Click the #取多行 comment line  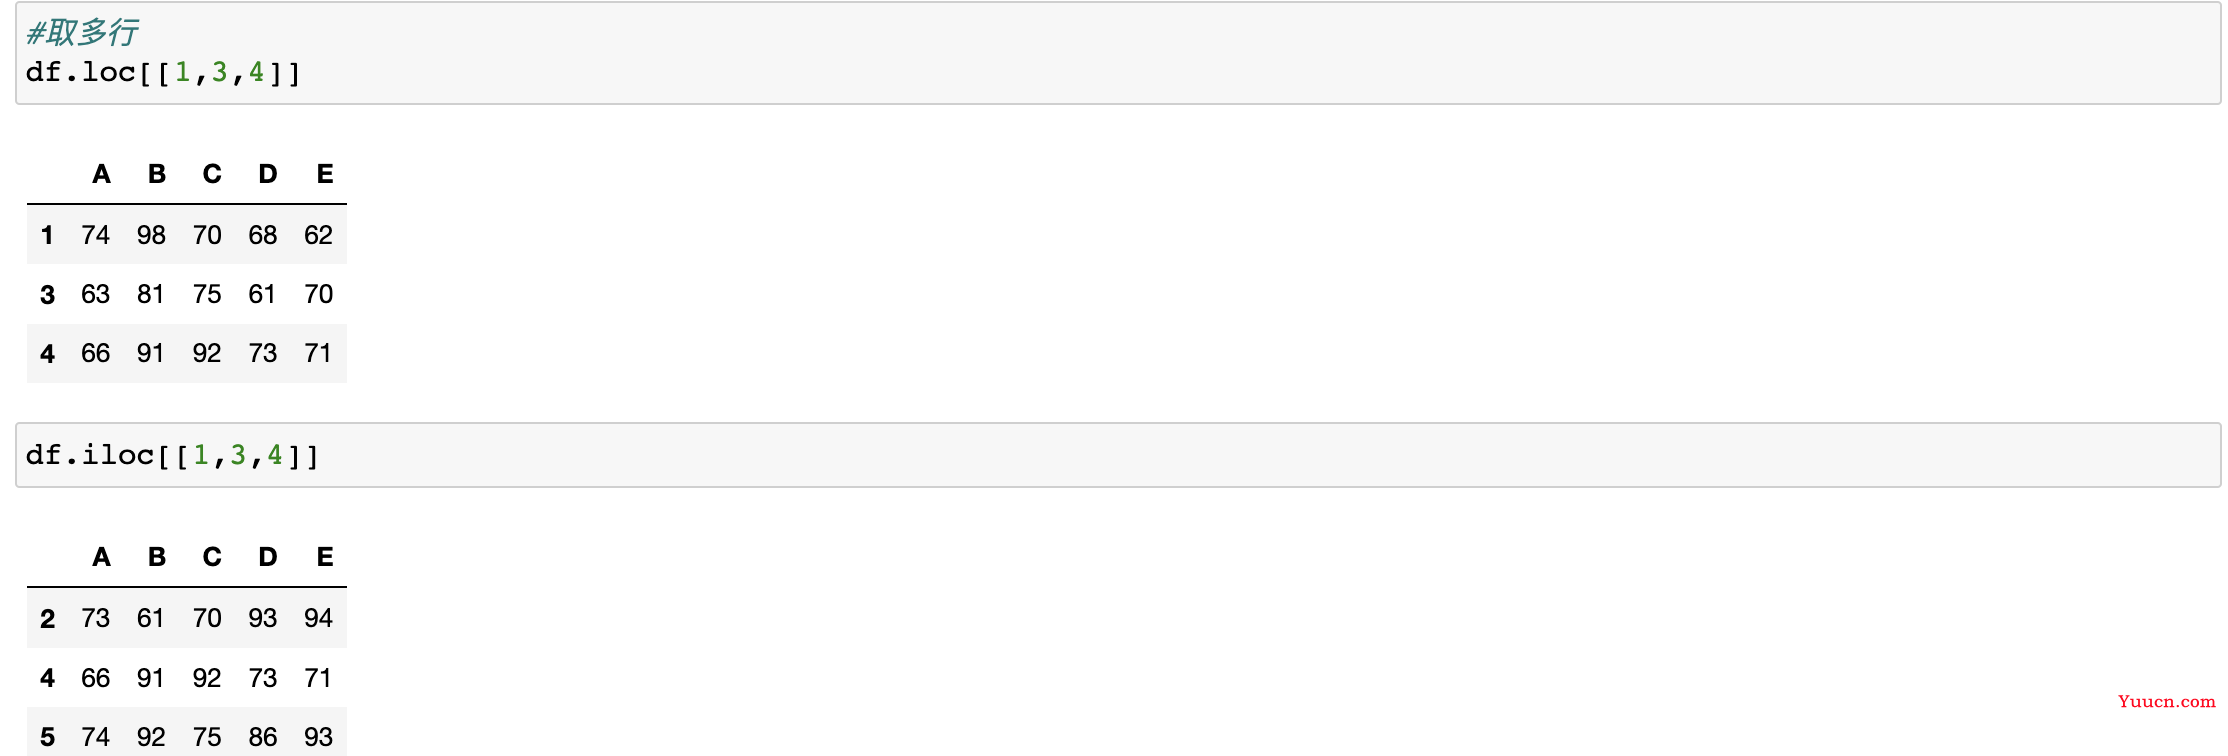[x=82, y=32]
